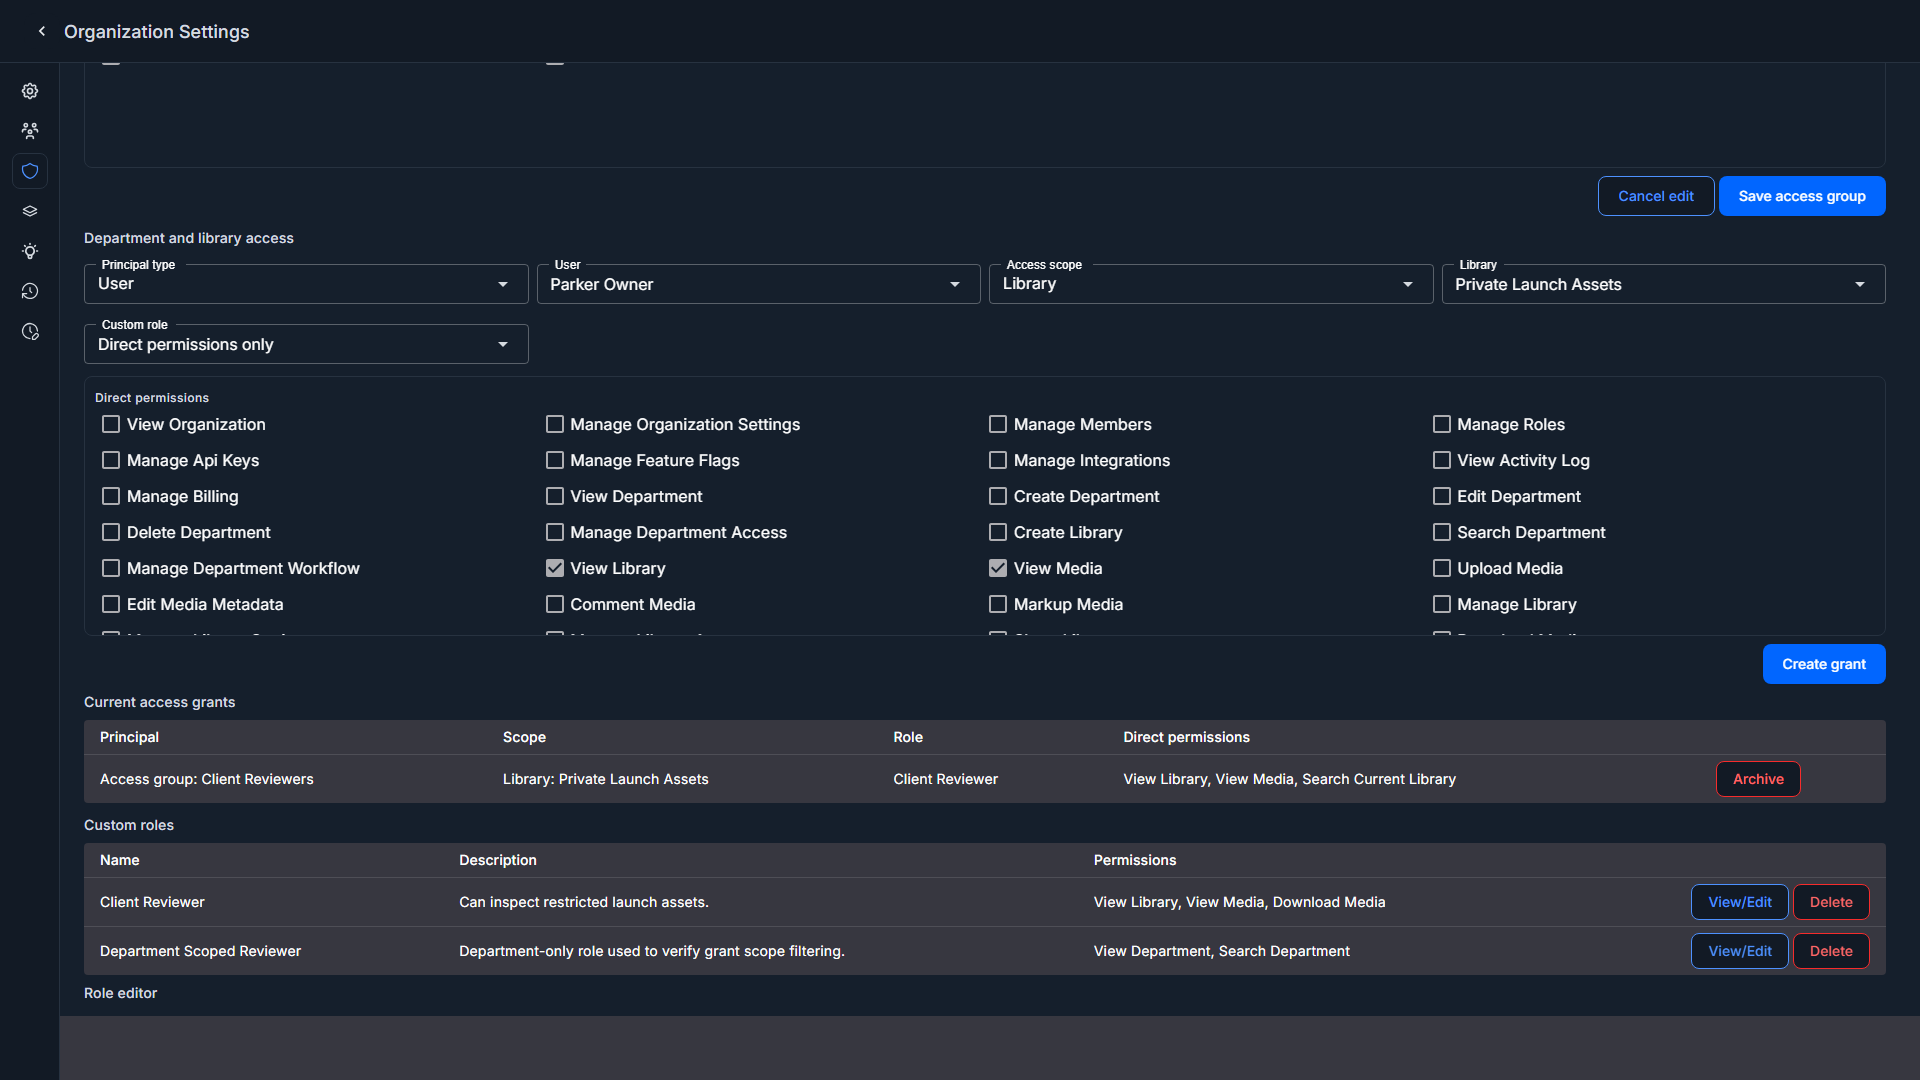Enable Edit Media Metadata checkbox
This screenshot has width=1920, height=1080.
(x=111, y=604)
